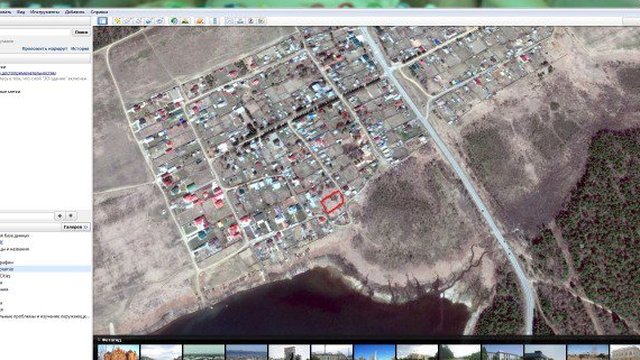Click the Print toolbar icon
Viewport: 640px width, 360px height.
tap(240, 21)
